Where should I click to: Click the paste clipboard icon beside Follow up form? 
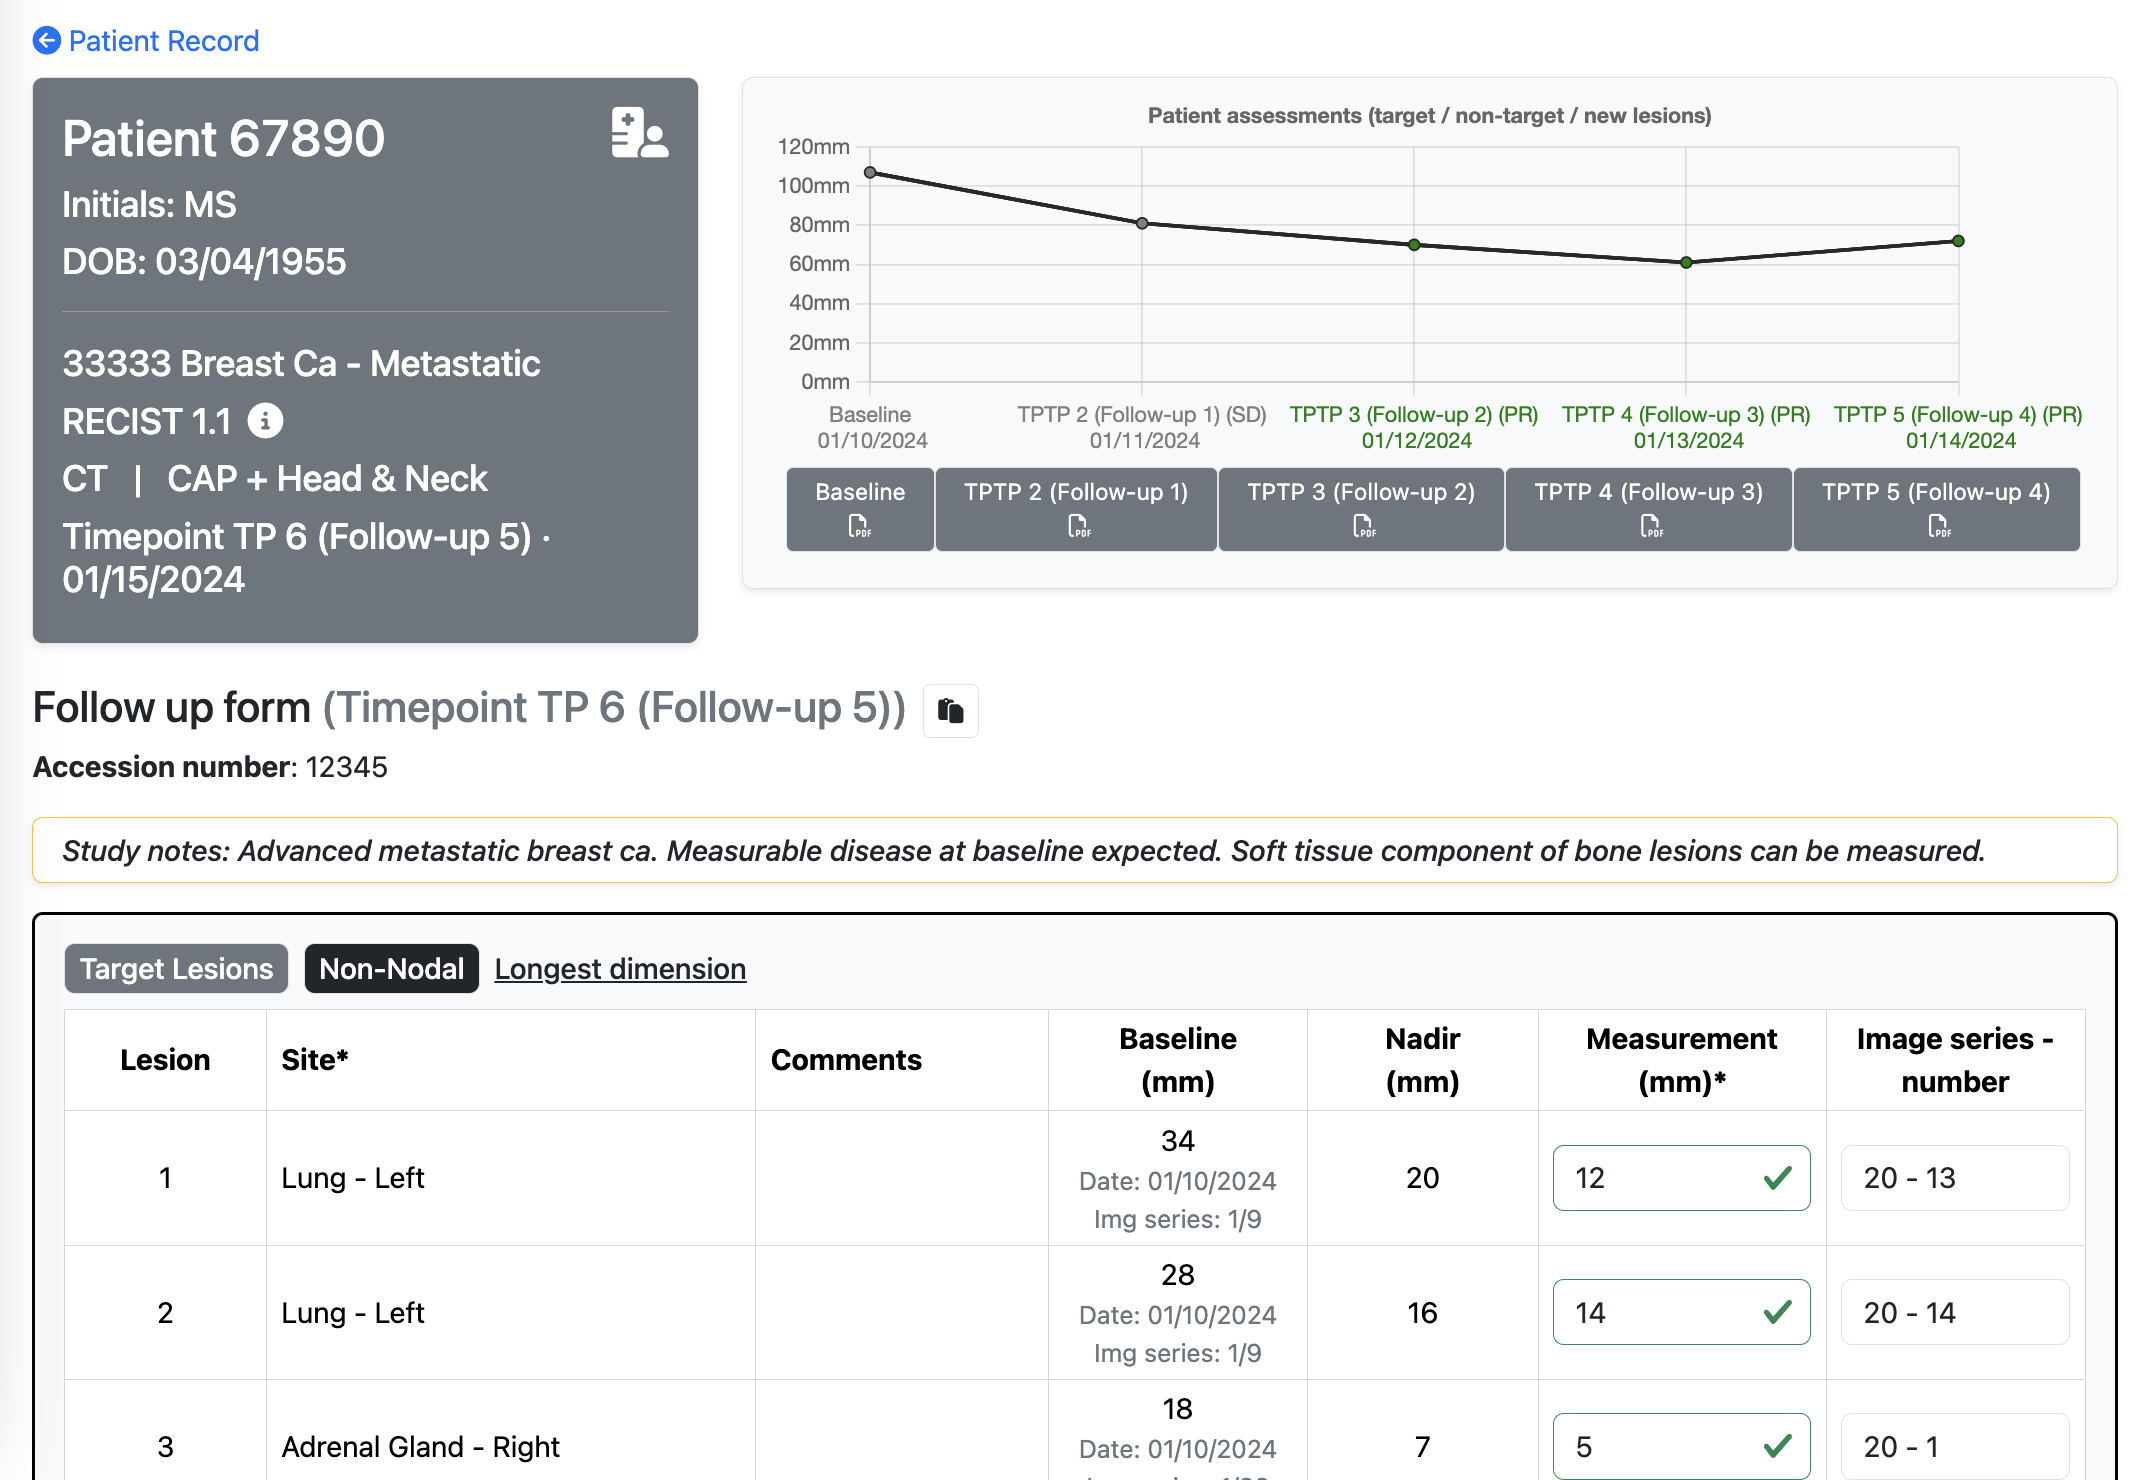(950, 710)
